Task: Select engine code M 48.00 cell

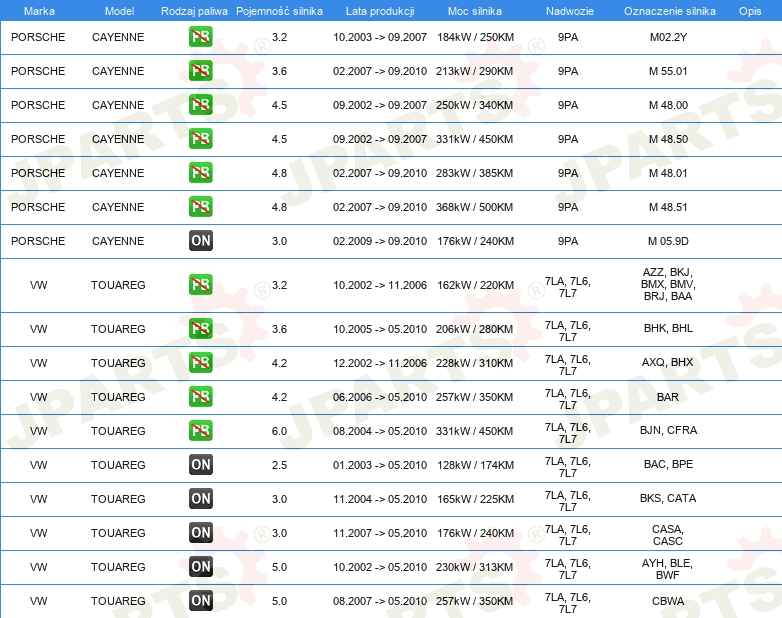Action: coord(668,105)
